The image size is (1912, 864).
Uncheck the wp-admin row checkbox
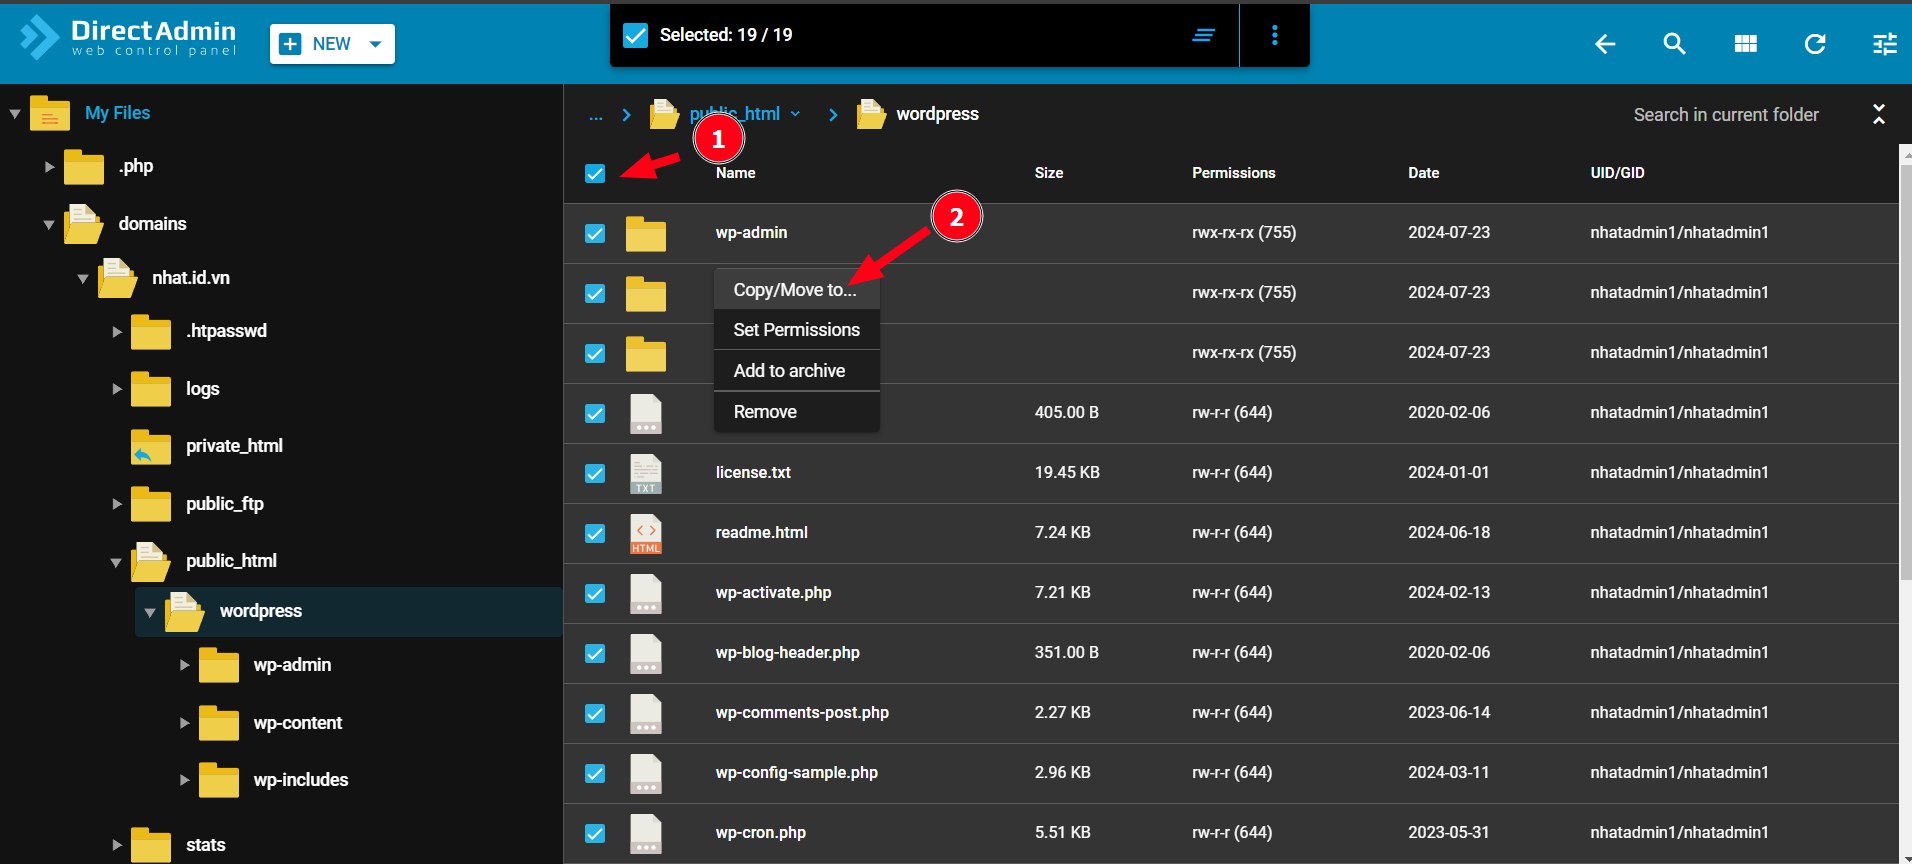[x=595, y=234]
